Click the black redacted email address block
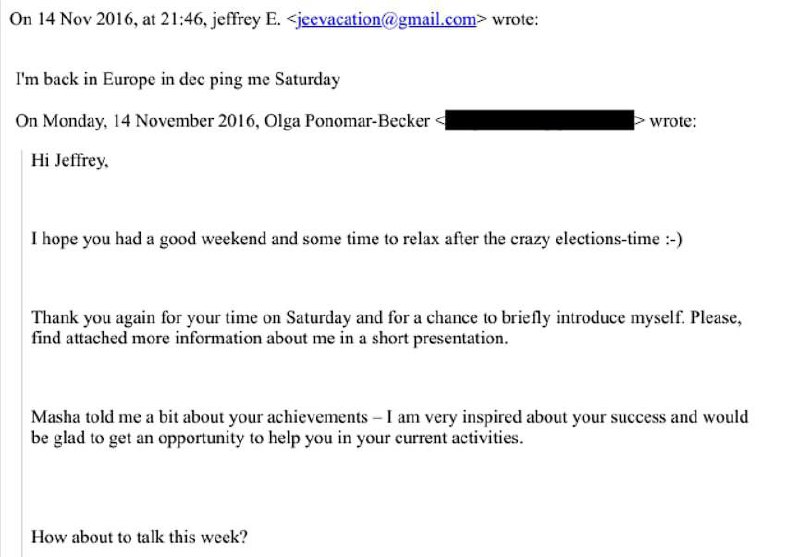 pos(541,122)
